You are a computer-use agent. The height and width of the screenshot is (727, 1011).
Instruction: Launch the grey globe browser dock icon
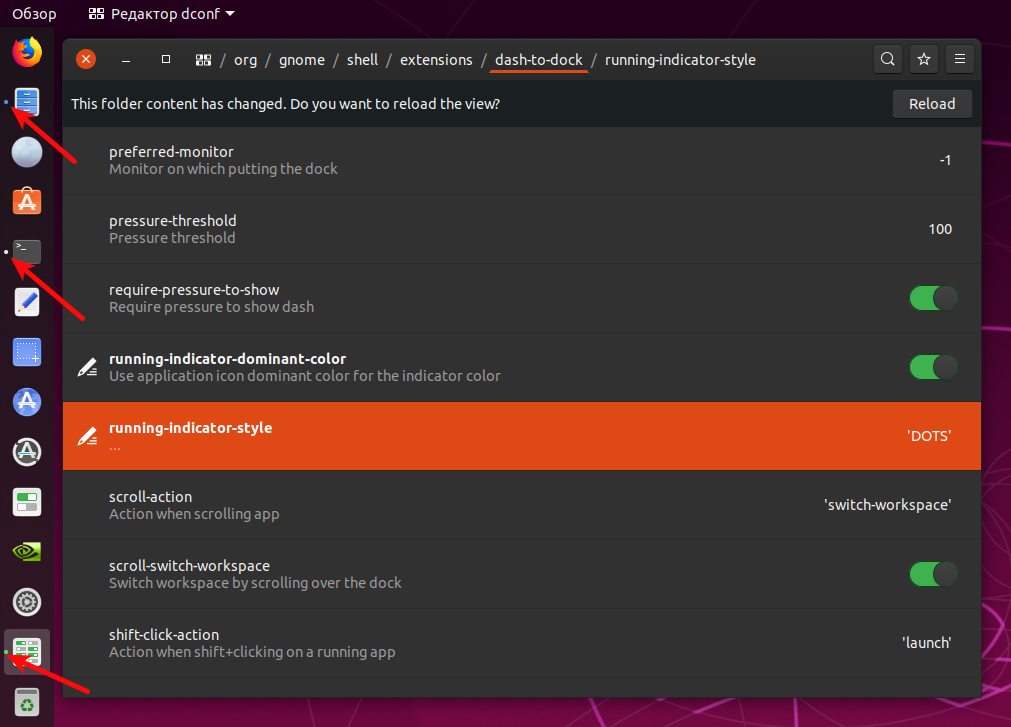pos(27,152)
